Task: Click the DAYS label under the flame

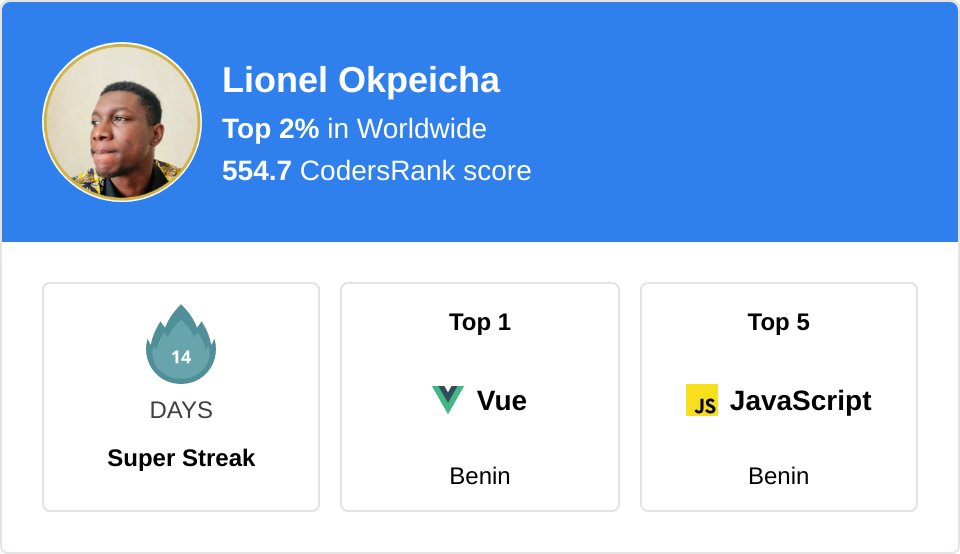Action: [181, 410]
